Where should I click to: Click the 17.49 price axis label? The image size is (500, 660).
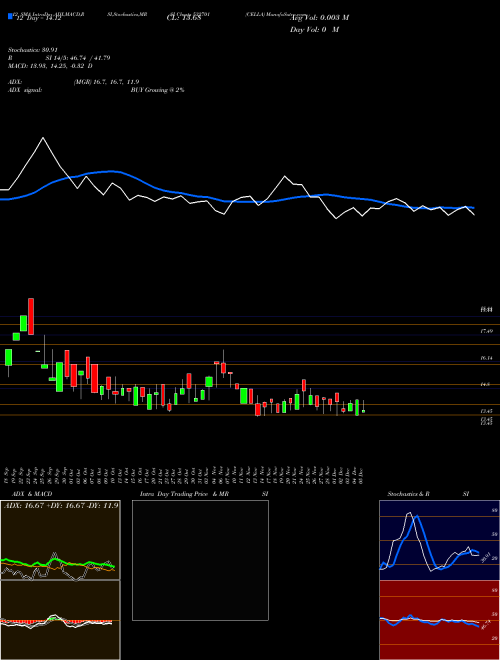(487, 332)
